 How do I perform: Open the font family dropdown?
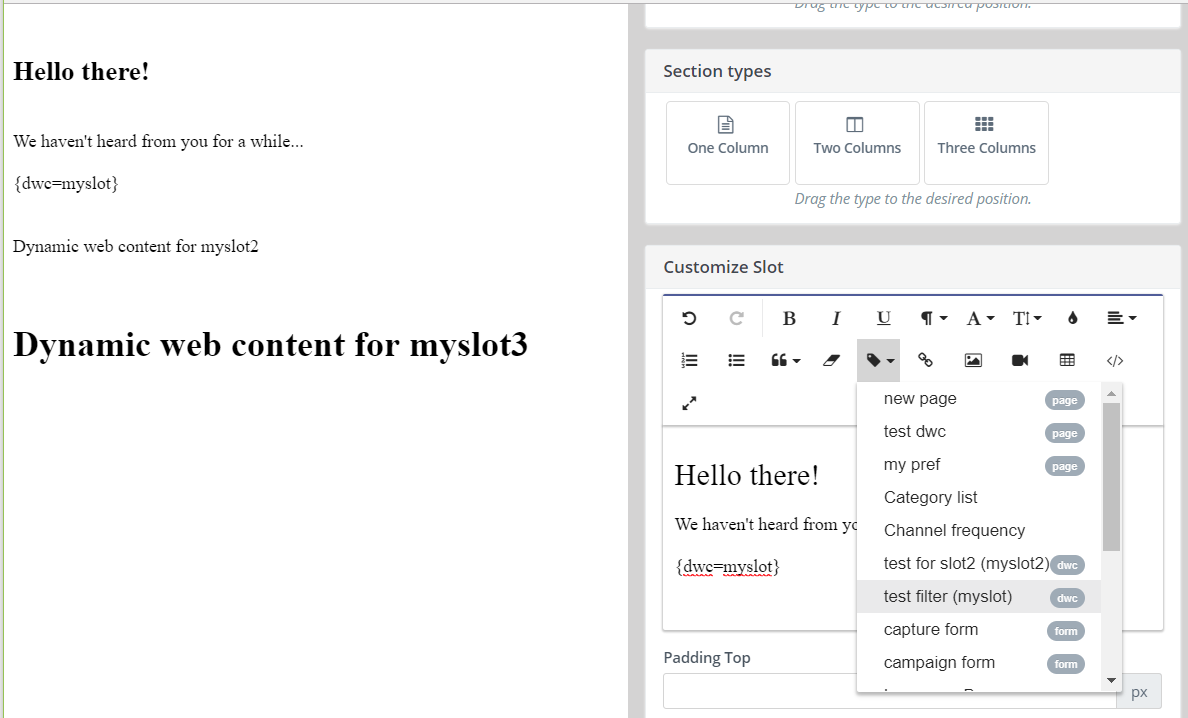(980, 319)
